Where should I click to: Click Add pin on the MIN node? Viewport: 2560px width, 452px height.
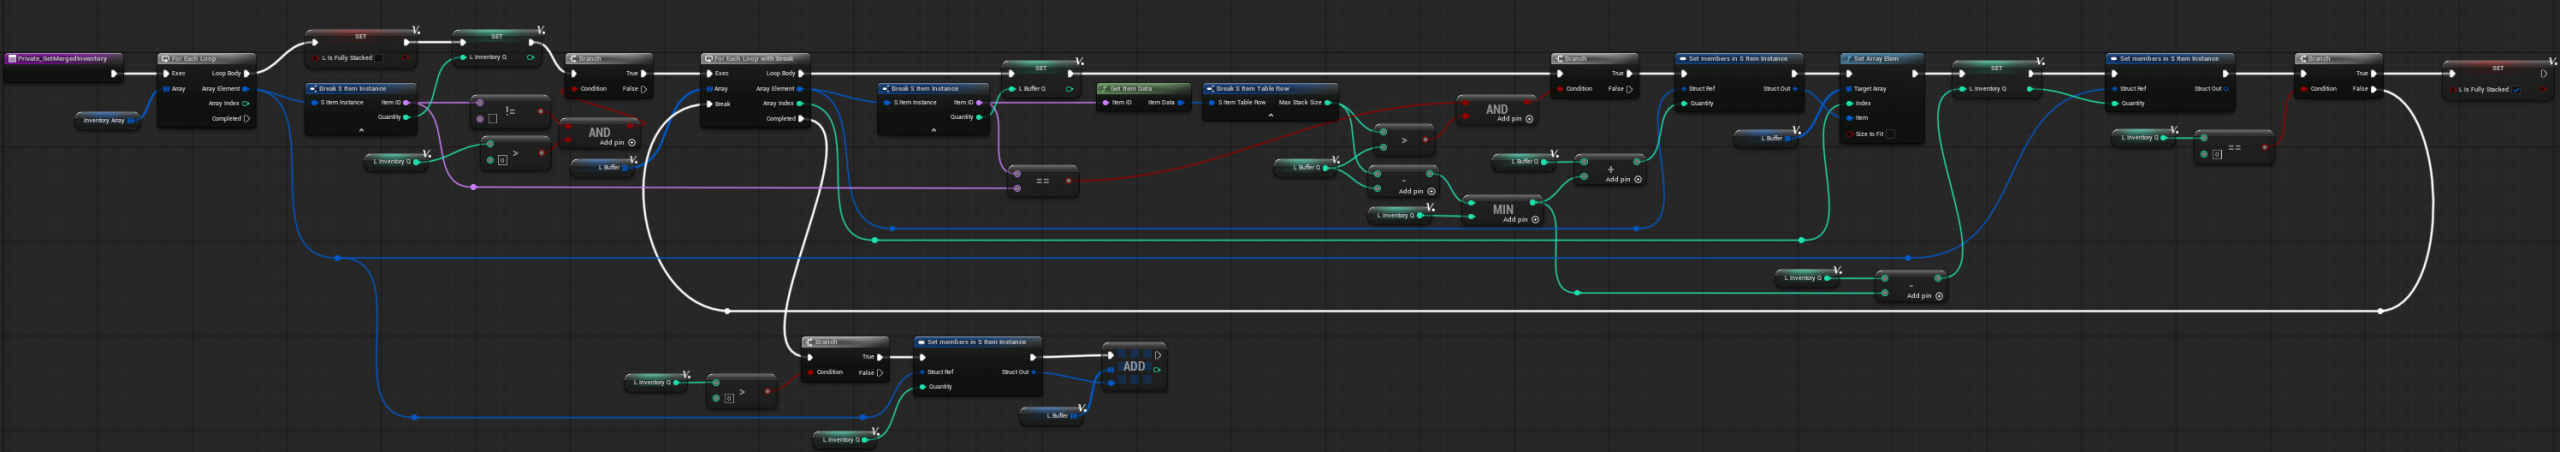click(x=1535, y=220)
